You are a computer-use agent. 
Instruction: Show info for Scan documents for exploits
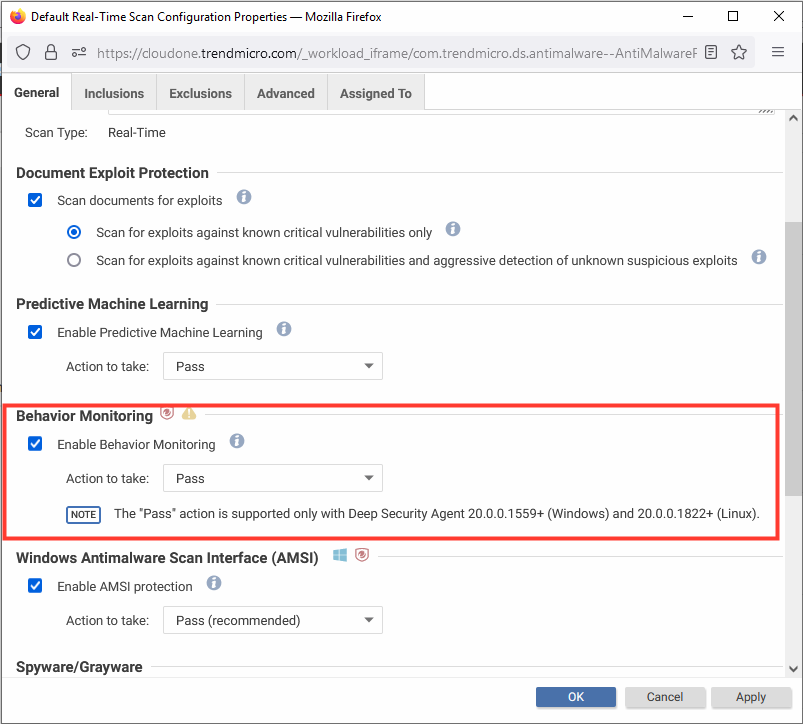pos(244,197)
